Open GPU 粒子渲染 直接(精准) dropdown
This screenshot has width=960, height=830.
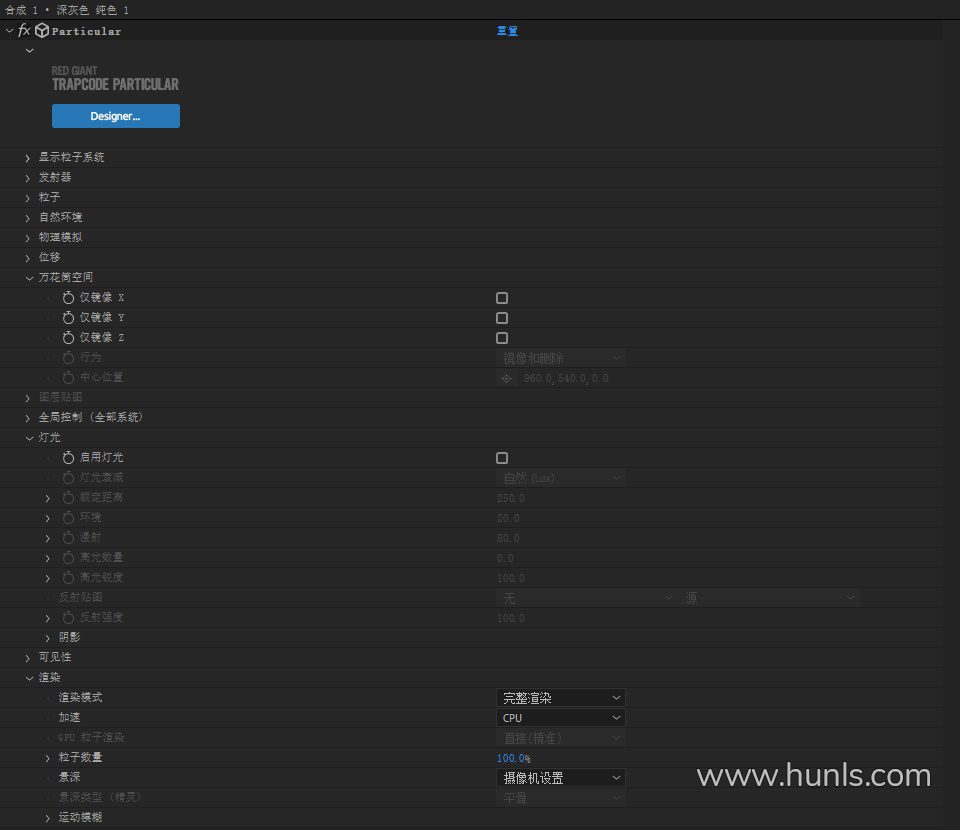(x=560, y=738)
